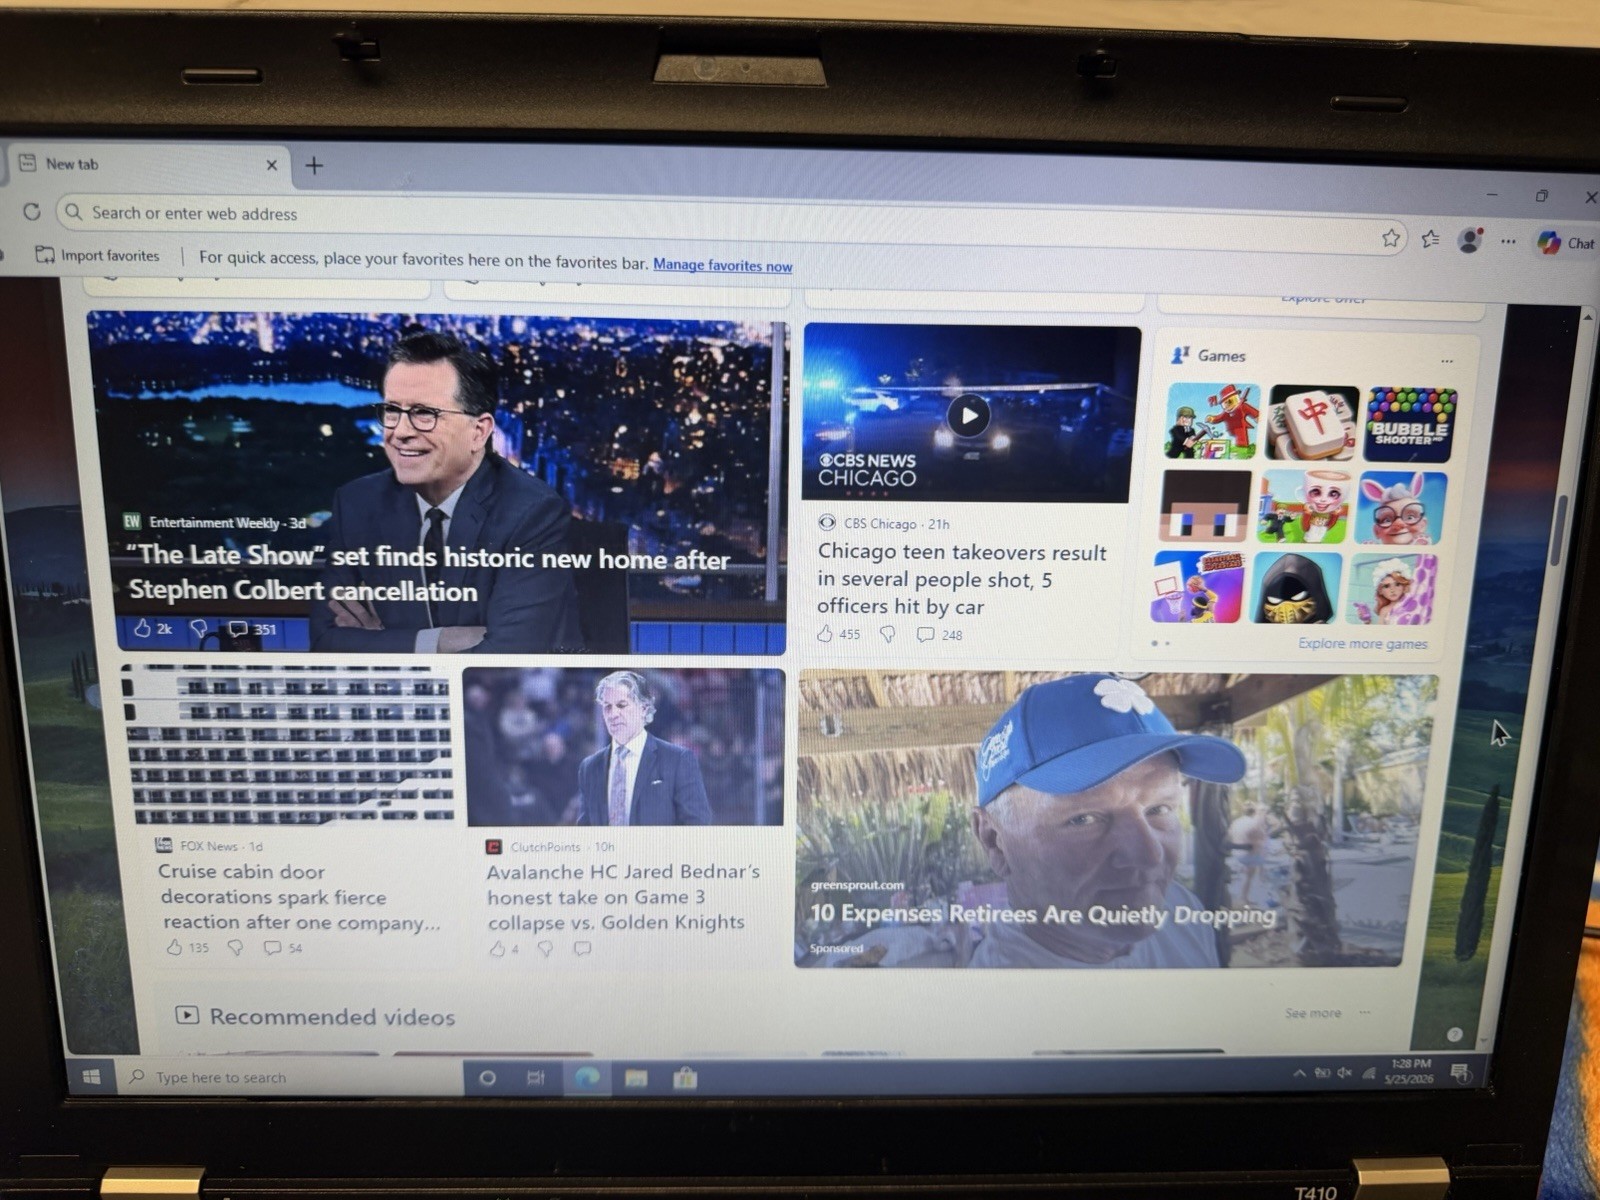Click See more for Recommended videos
The height and width of the screenshot is (1200, 1600).
[1312, 1013]
